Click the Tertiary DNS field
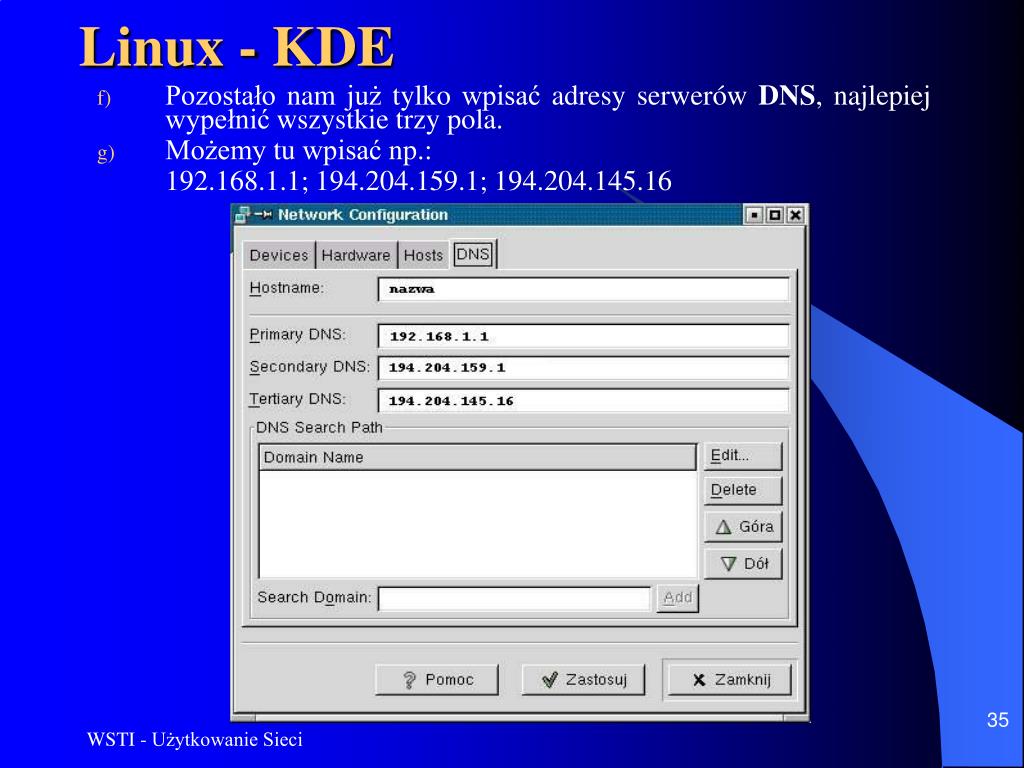 583,400
